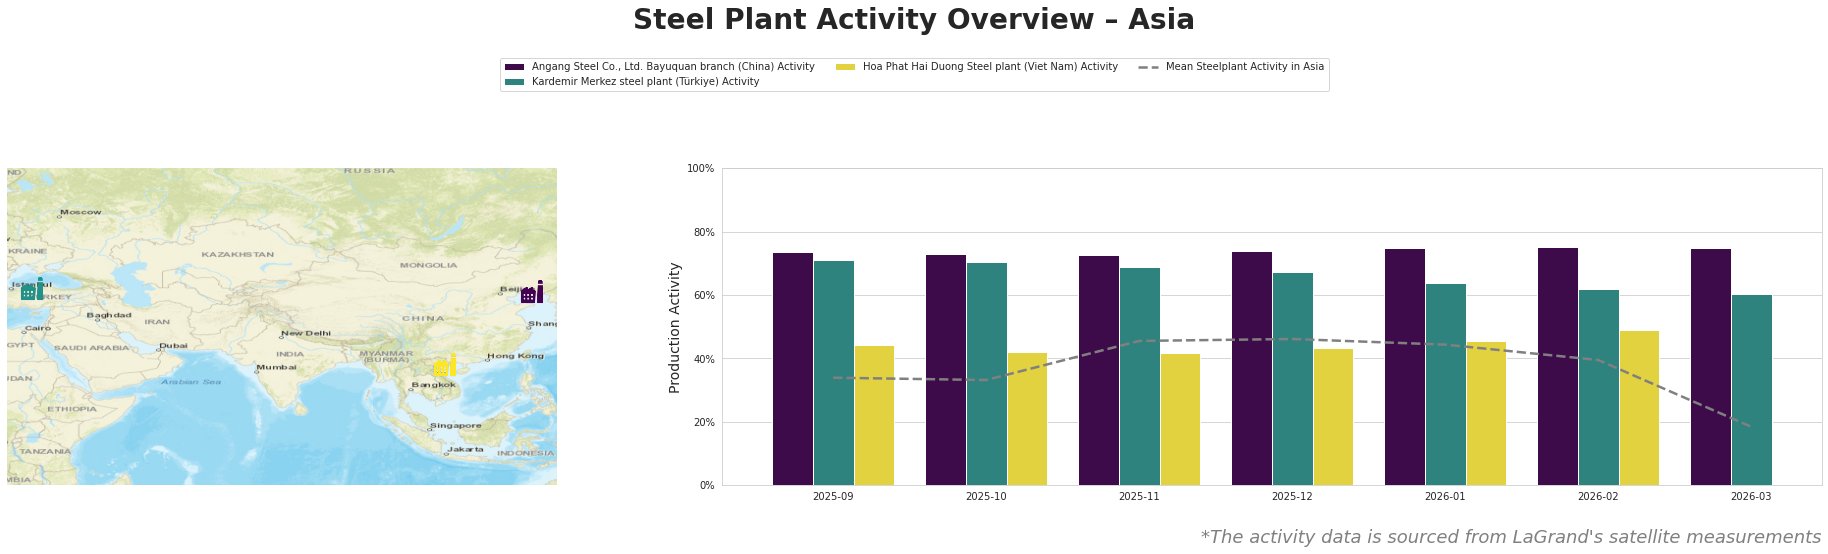Screen dimensions: 1828x554
Task: Click the 2026-01 x-axis label
Action: coord(1445,496)
